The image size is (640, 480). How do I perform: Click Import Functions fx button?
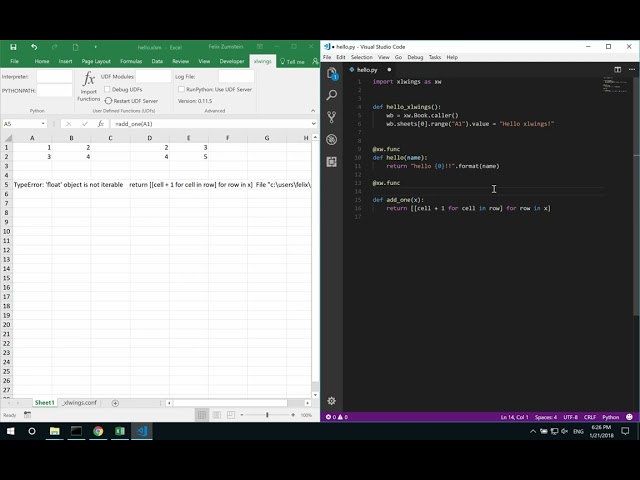tap(89, 87)
